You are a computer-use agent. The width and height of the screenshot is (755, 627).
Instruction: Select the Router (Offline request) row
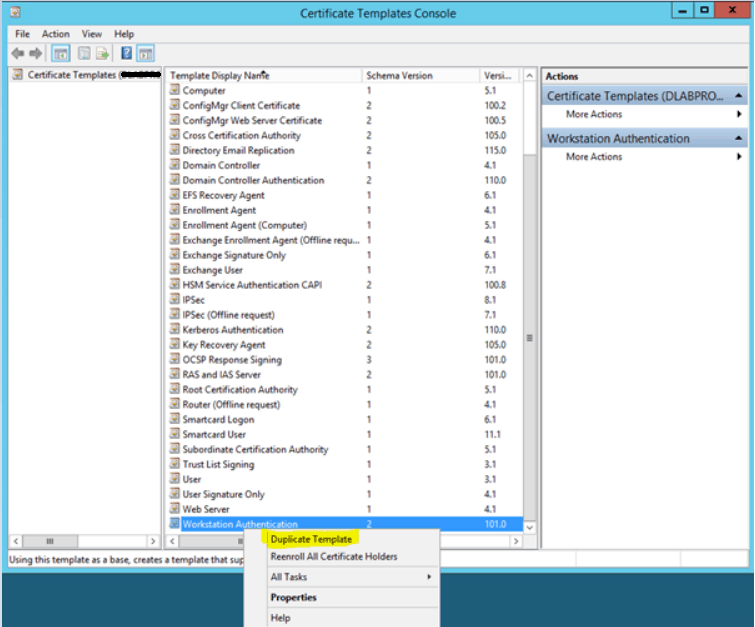tap(345, 404)
